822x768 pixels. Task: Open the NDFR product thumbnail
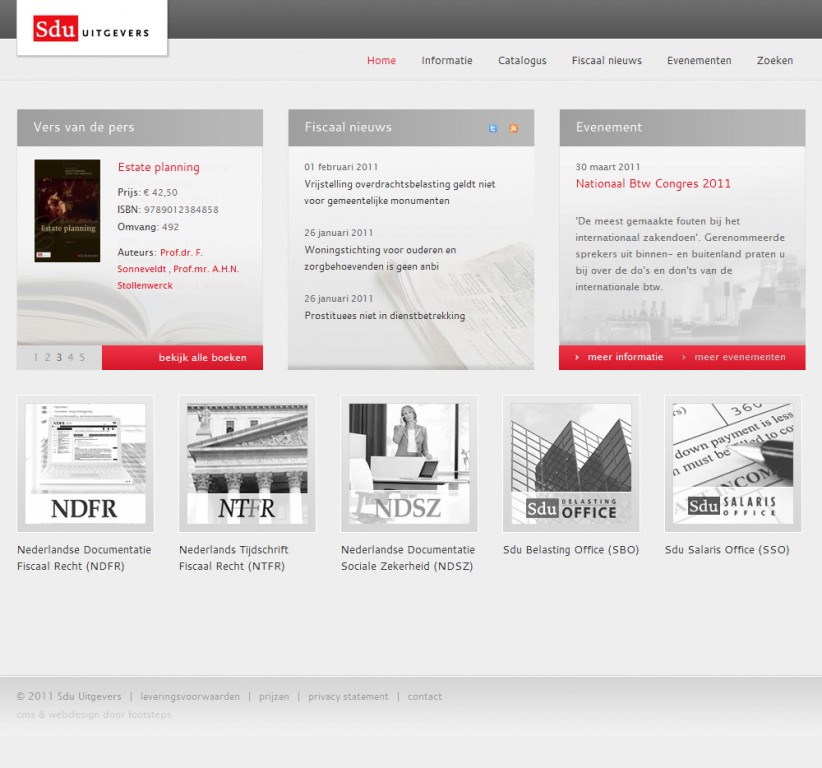point(85,463)
